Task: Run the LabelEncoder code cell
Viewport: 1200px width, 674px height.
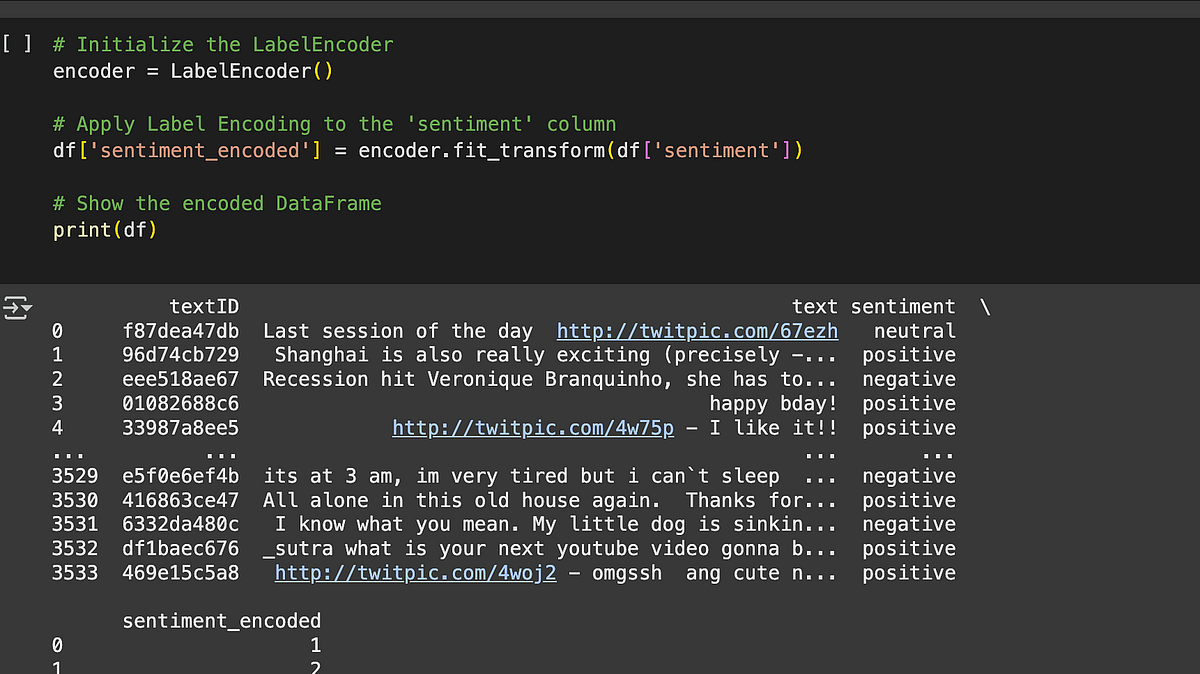Action: click(x=16, y=45)
